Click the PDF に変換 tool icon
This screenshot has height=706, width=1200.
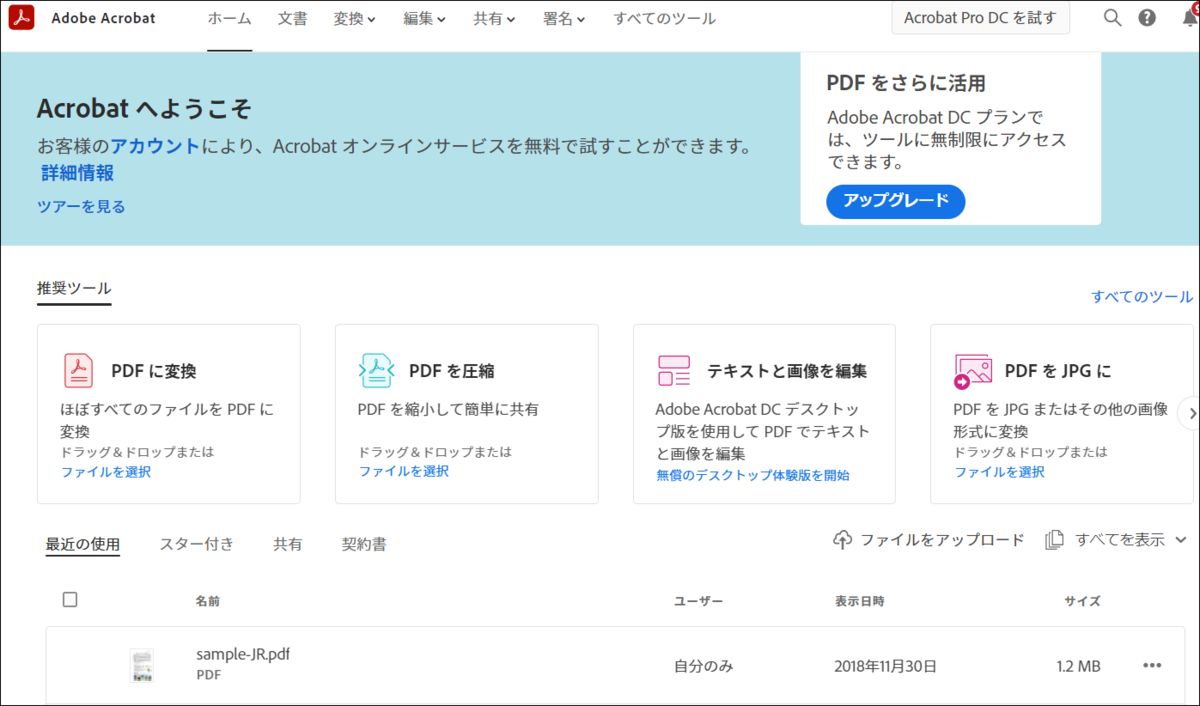point(78,371)
